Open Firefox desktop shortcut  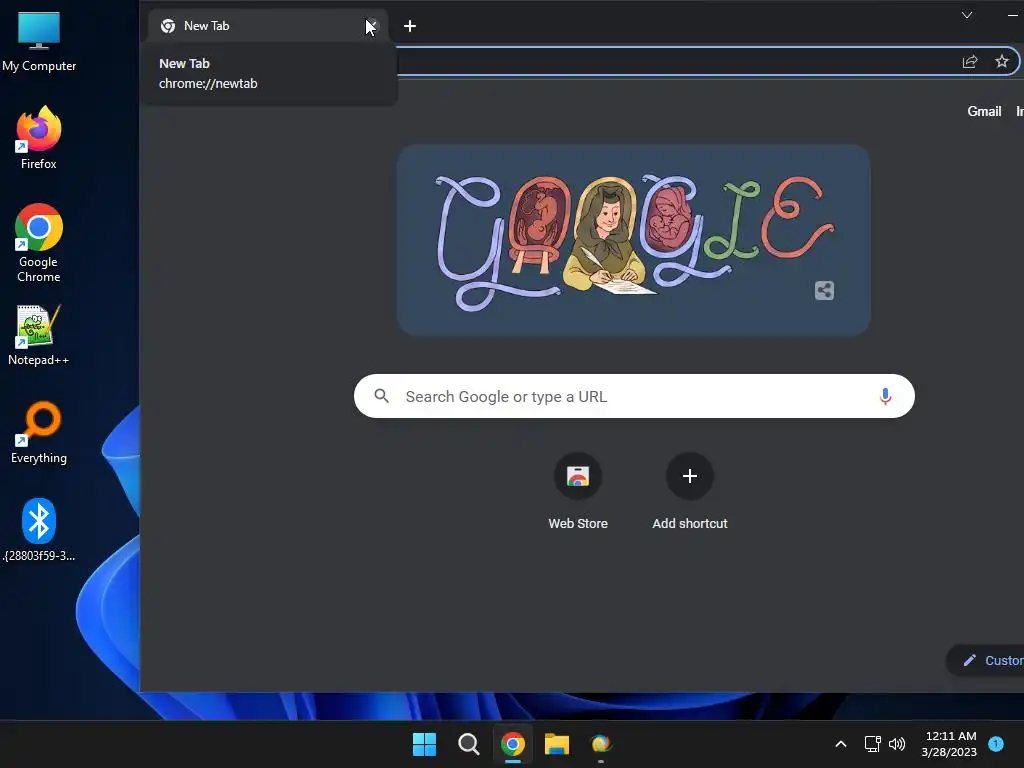[39, 138]
